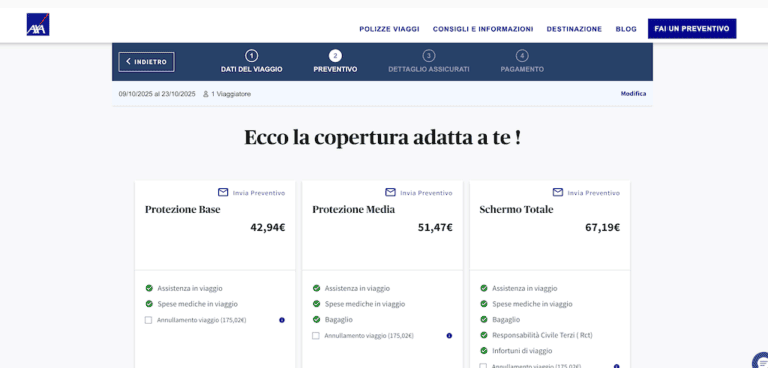Viewport: 768px width, 368px height.
Task: Click the 42,94€ price
Action: coord(267,227)
